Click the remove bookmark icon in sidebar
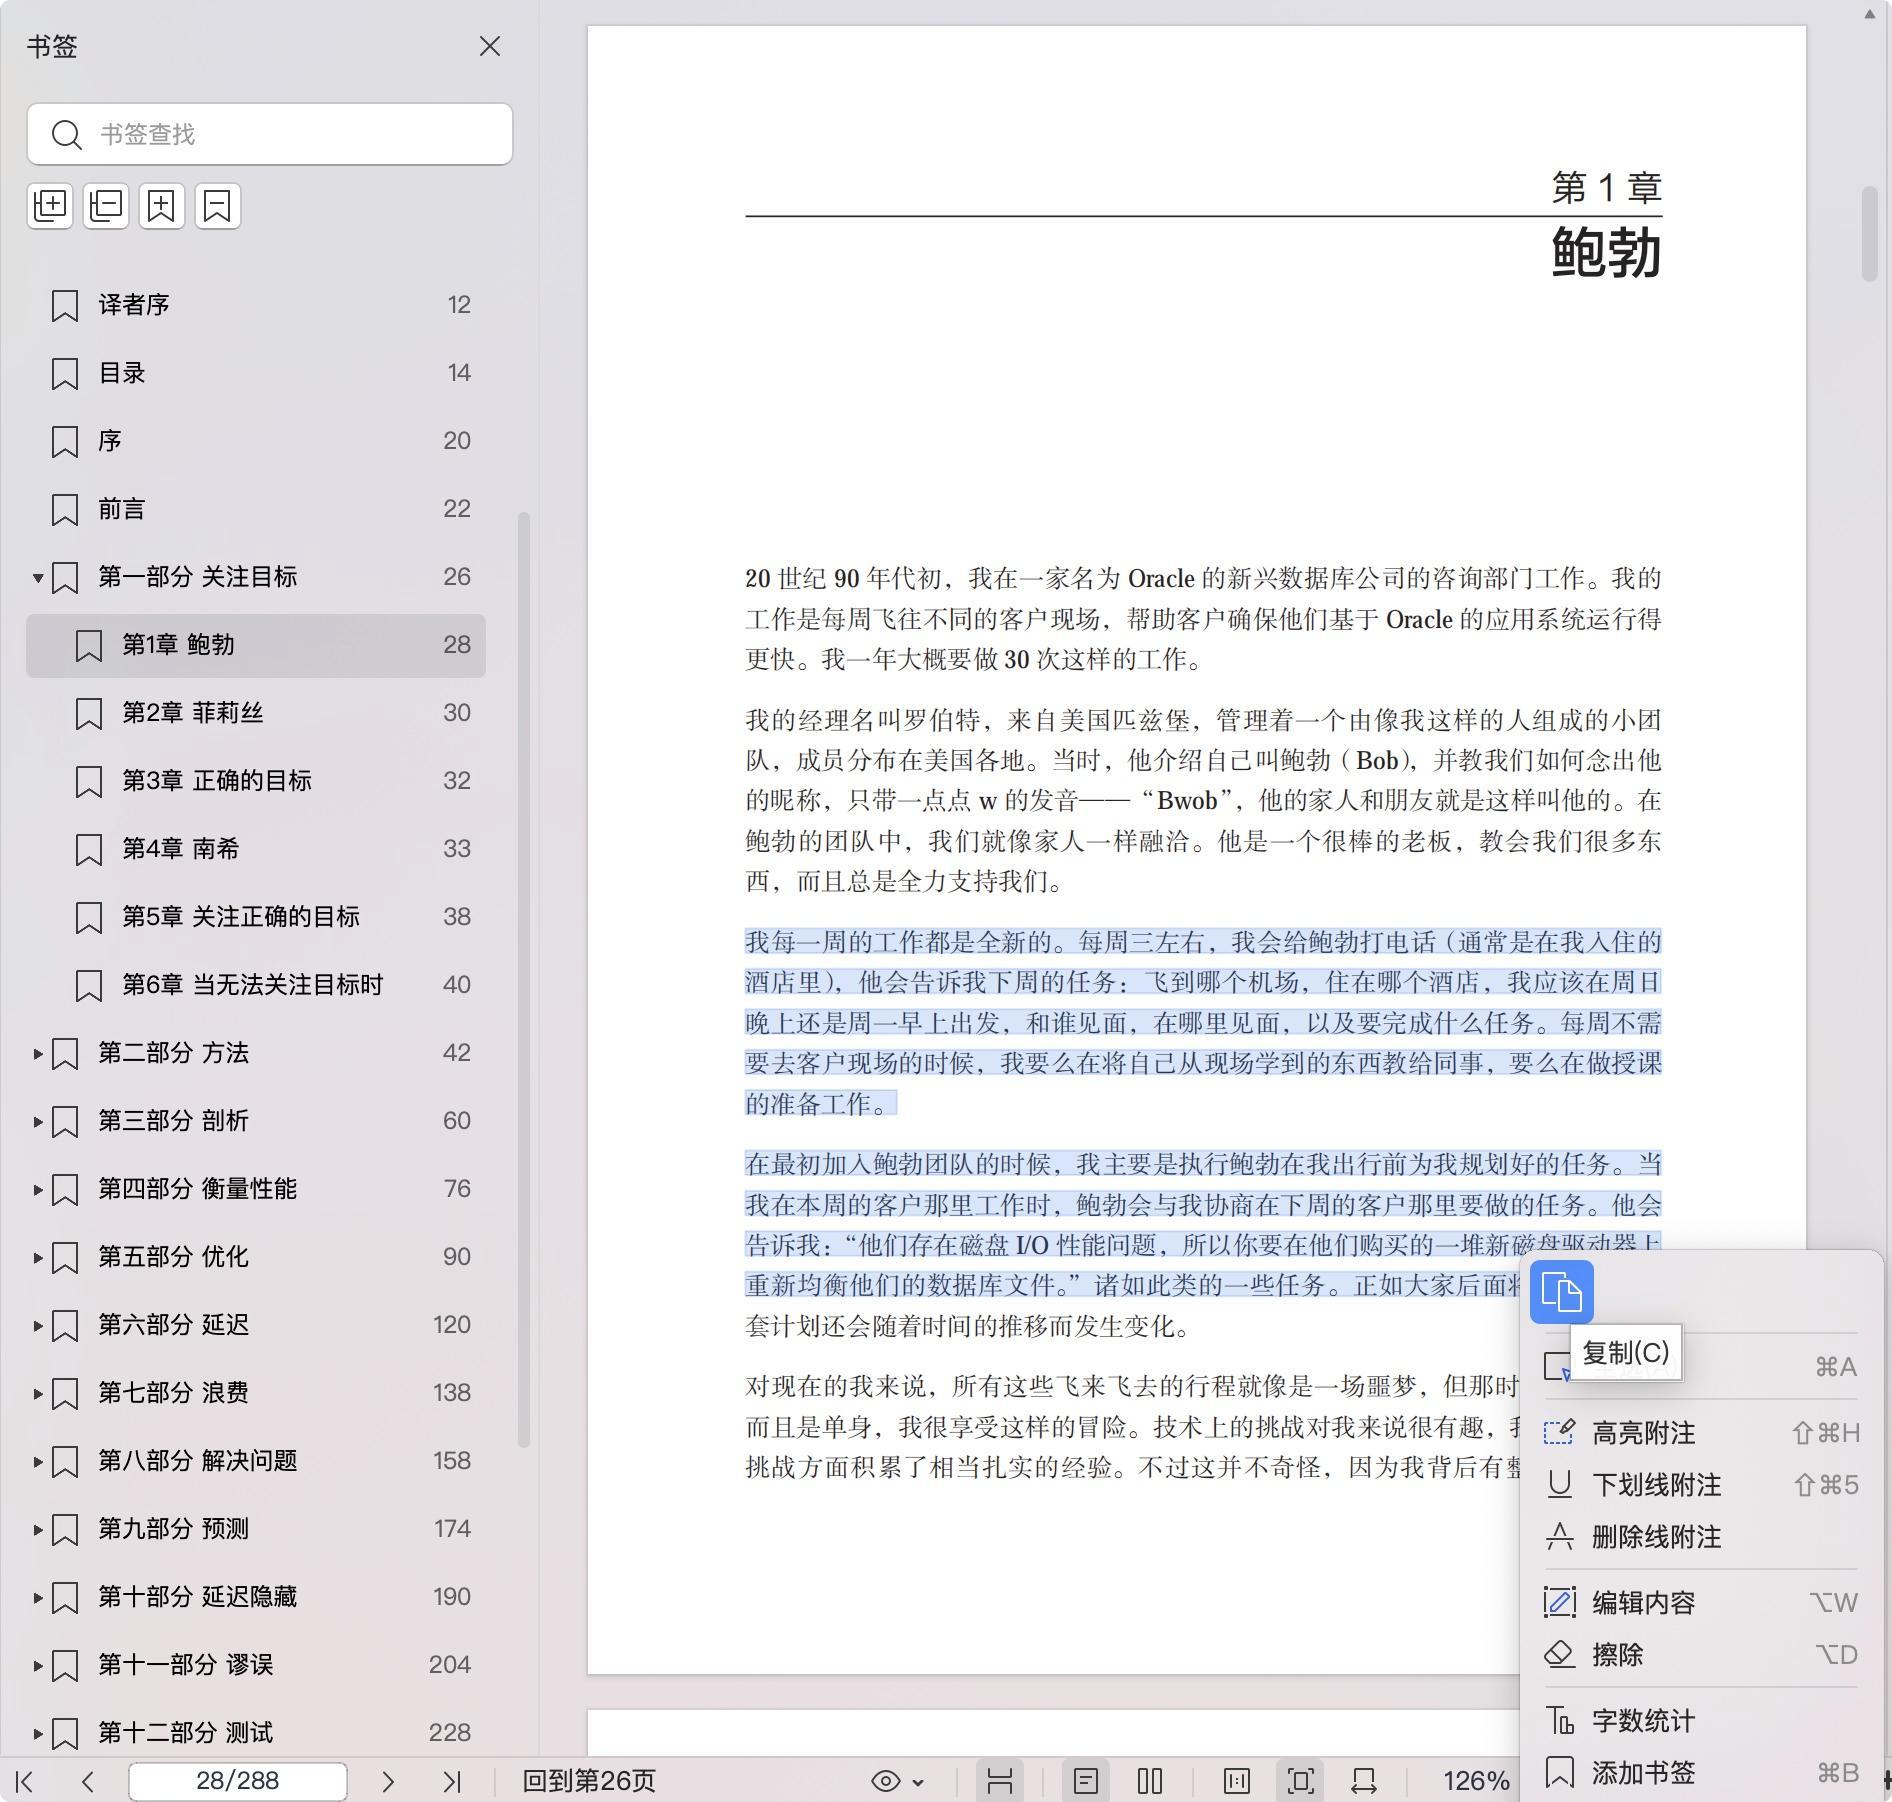This screenshot has height=1802, width=1892. pos(218,206)
